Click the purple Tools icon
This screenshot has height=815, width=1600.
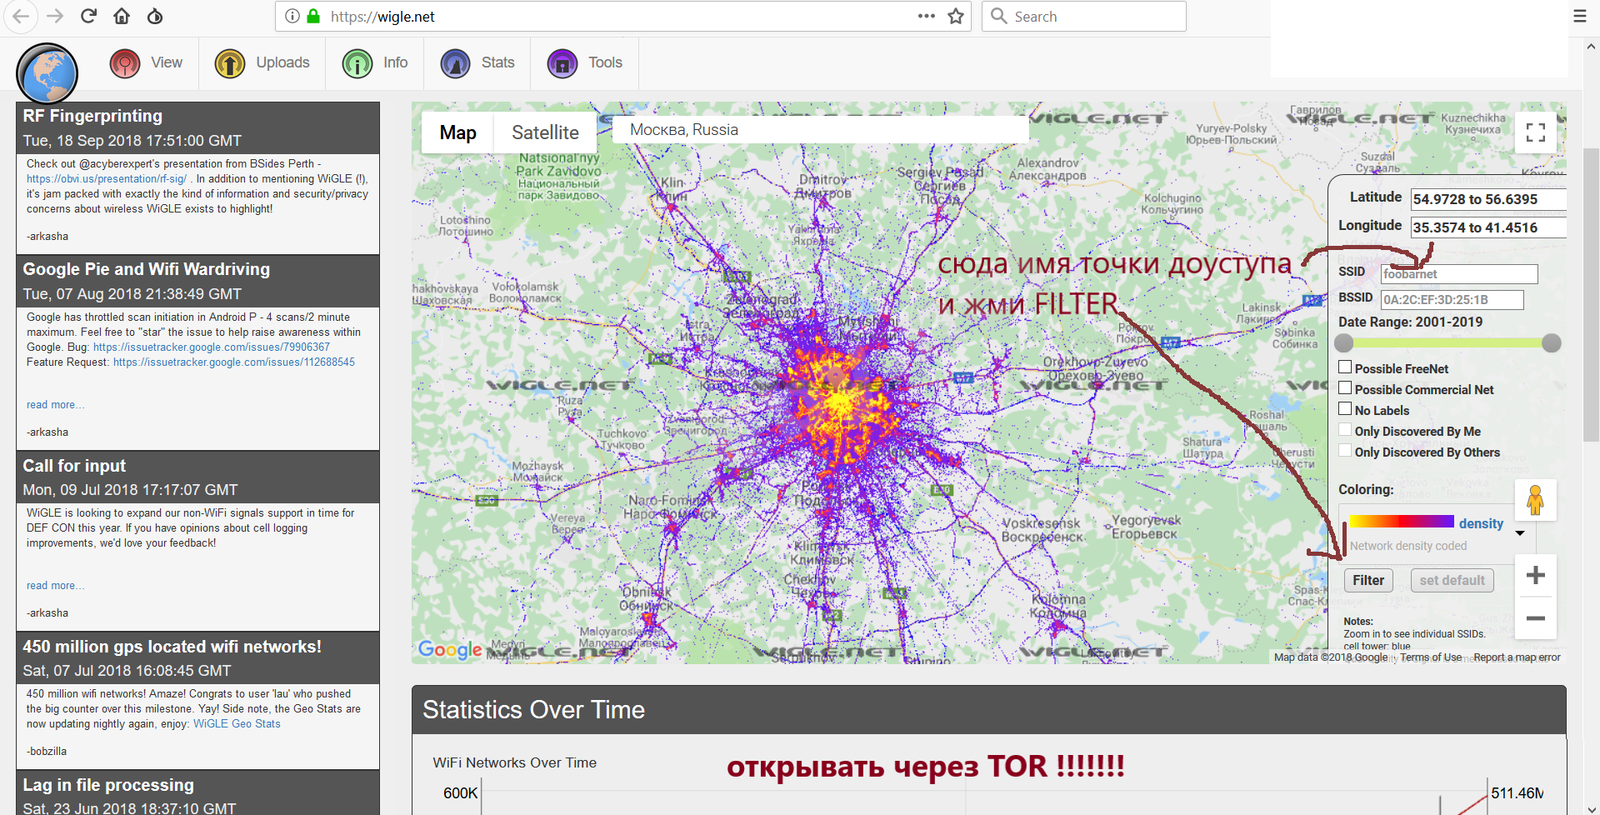[x=562, y=64]
